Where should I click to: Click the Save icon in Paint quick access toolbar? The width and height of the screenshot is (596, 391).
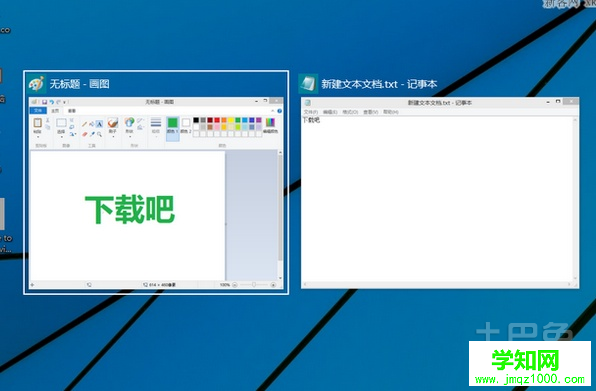click(x=44, y=102)
